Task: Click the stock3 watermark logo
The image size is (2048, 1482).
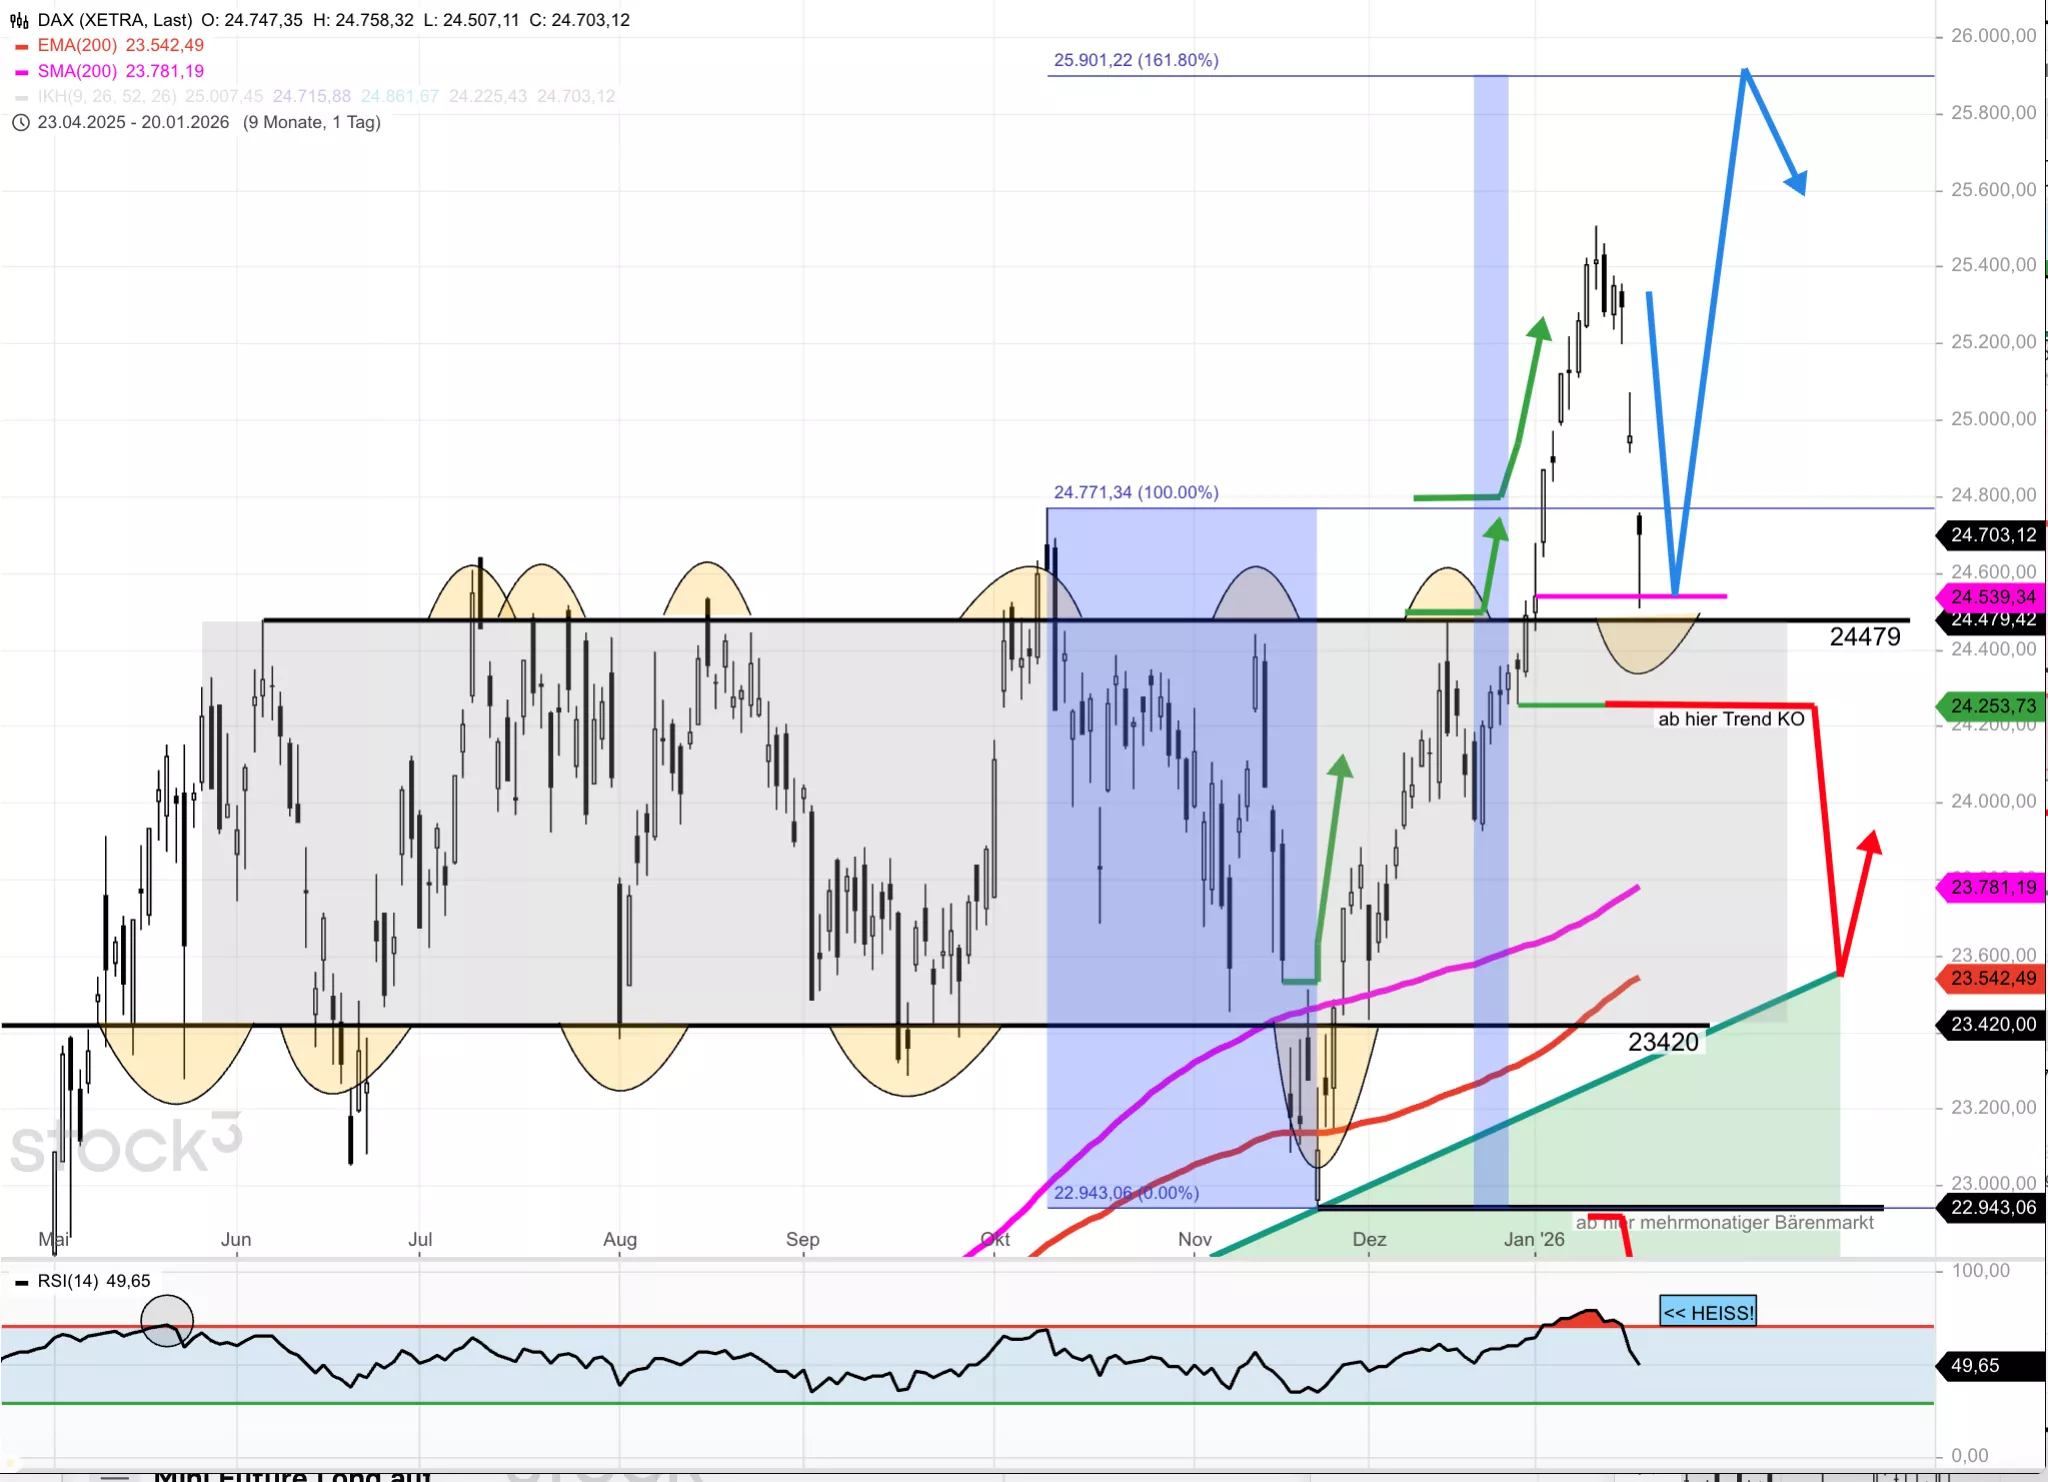Action: click(x=125, y=1145)
